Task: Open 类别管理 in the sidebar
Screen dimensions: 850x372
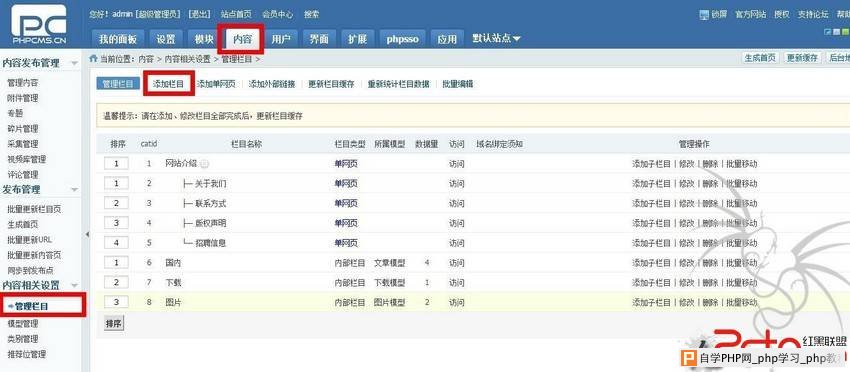Action: pyautogui.click(x=23, y=339)
